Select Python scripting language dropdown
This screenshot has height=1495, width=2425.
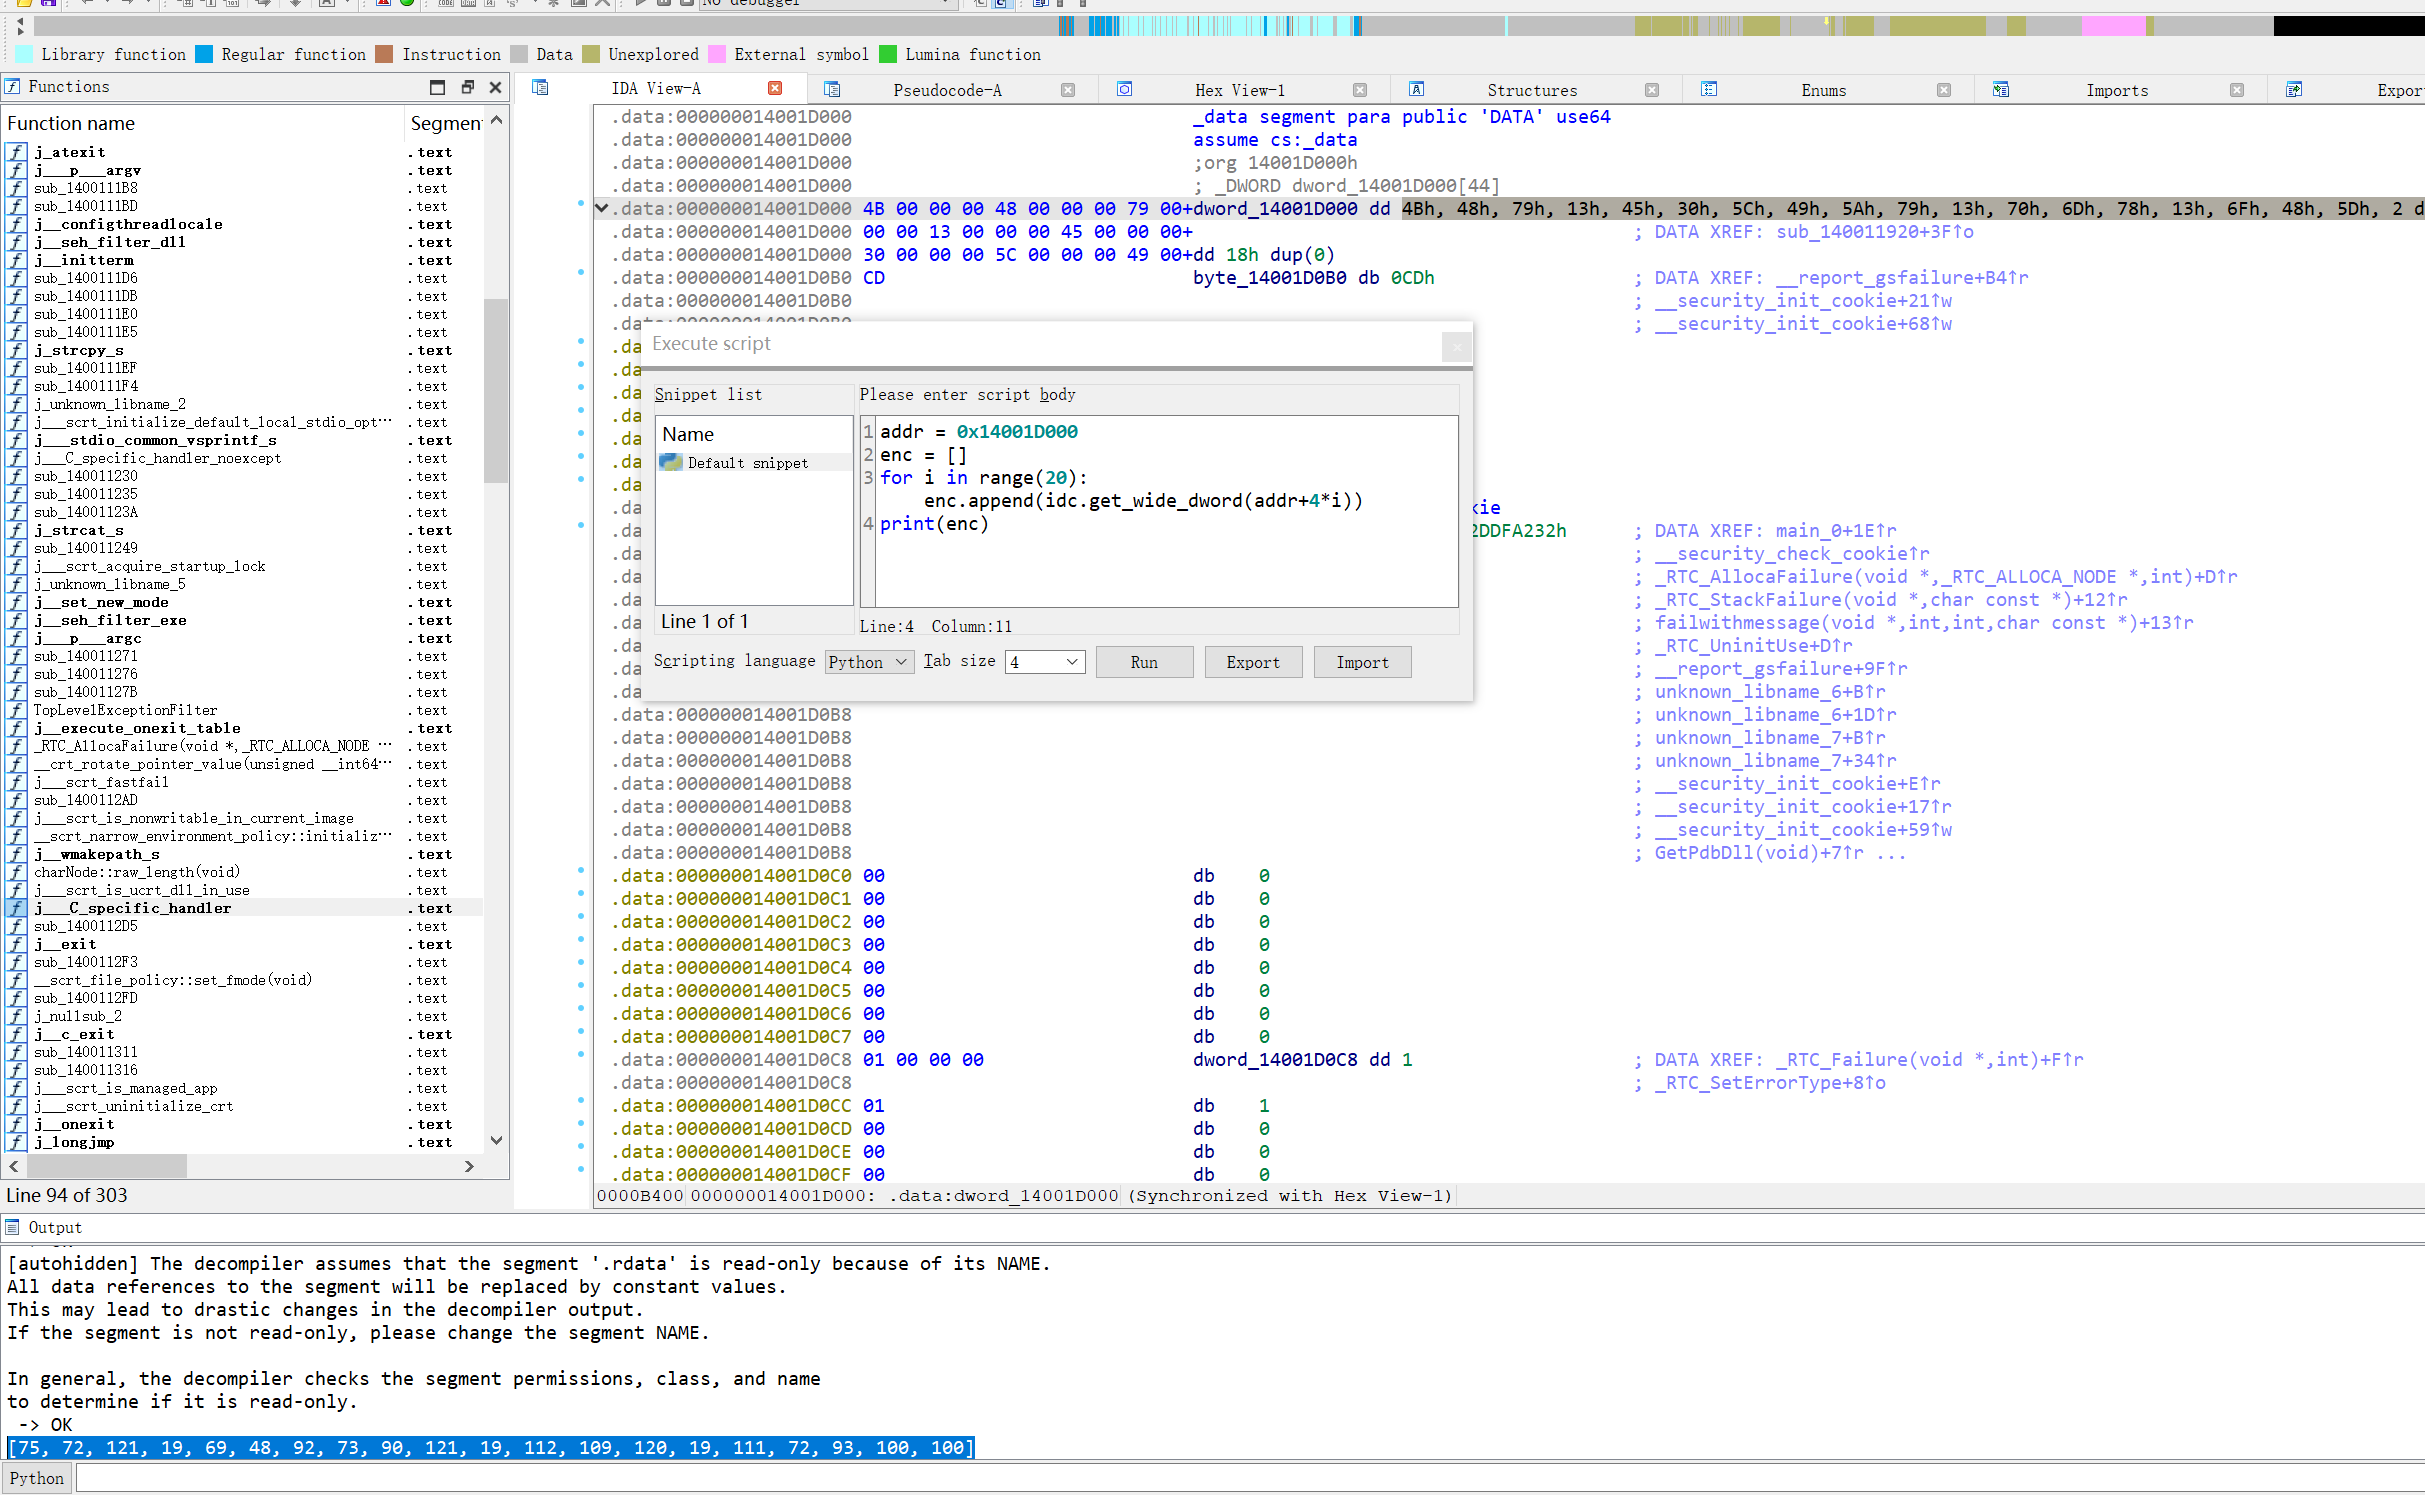point(866,662)
